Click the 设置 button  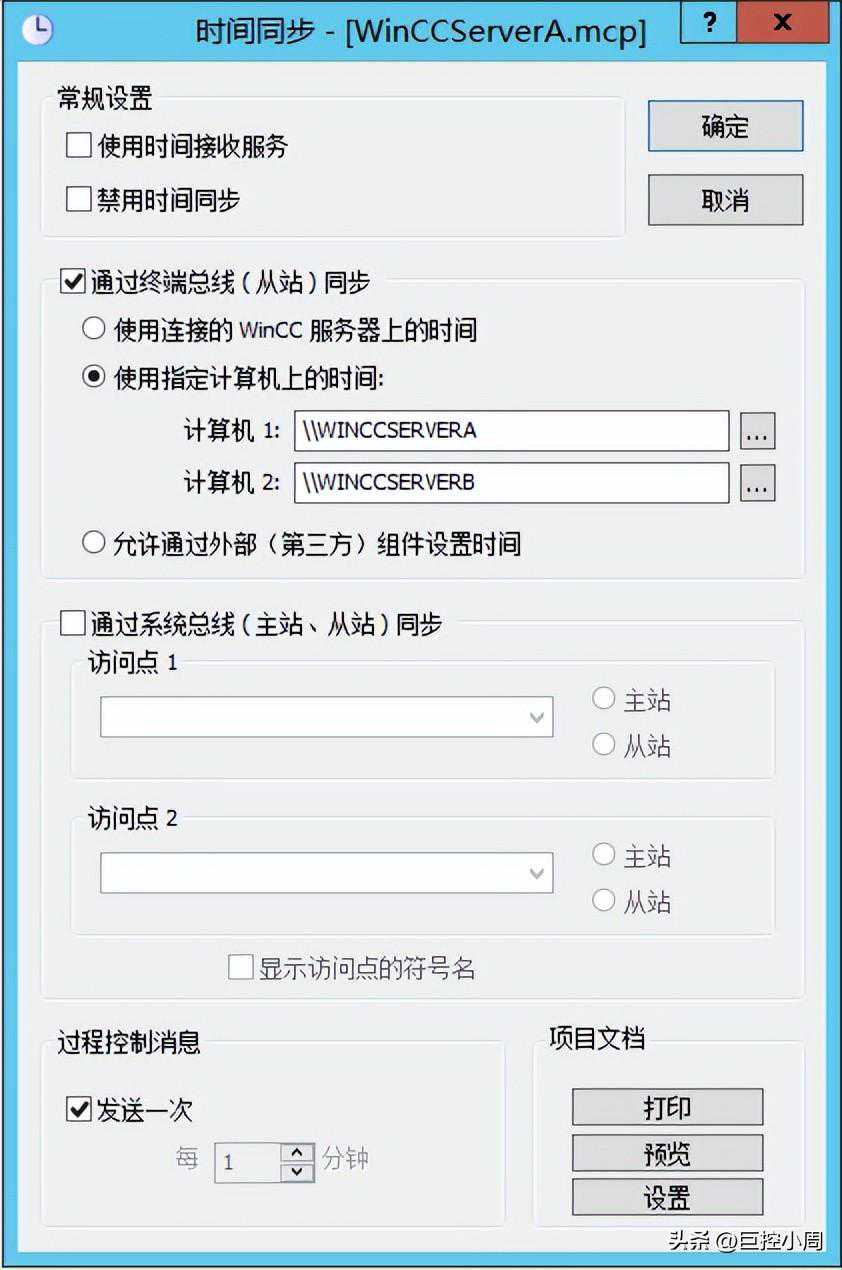(667, 1198)
